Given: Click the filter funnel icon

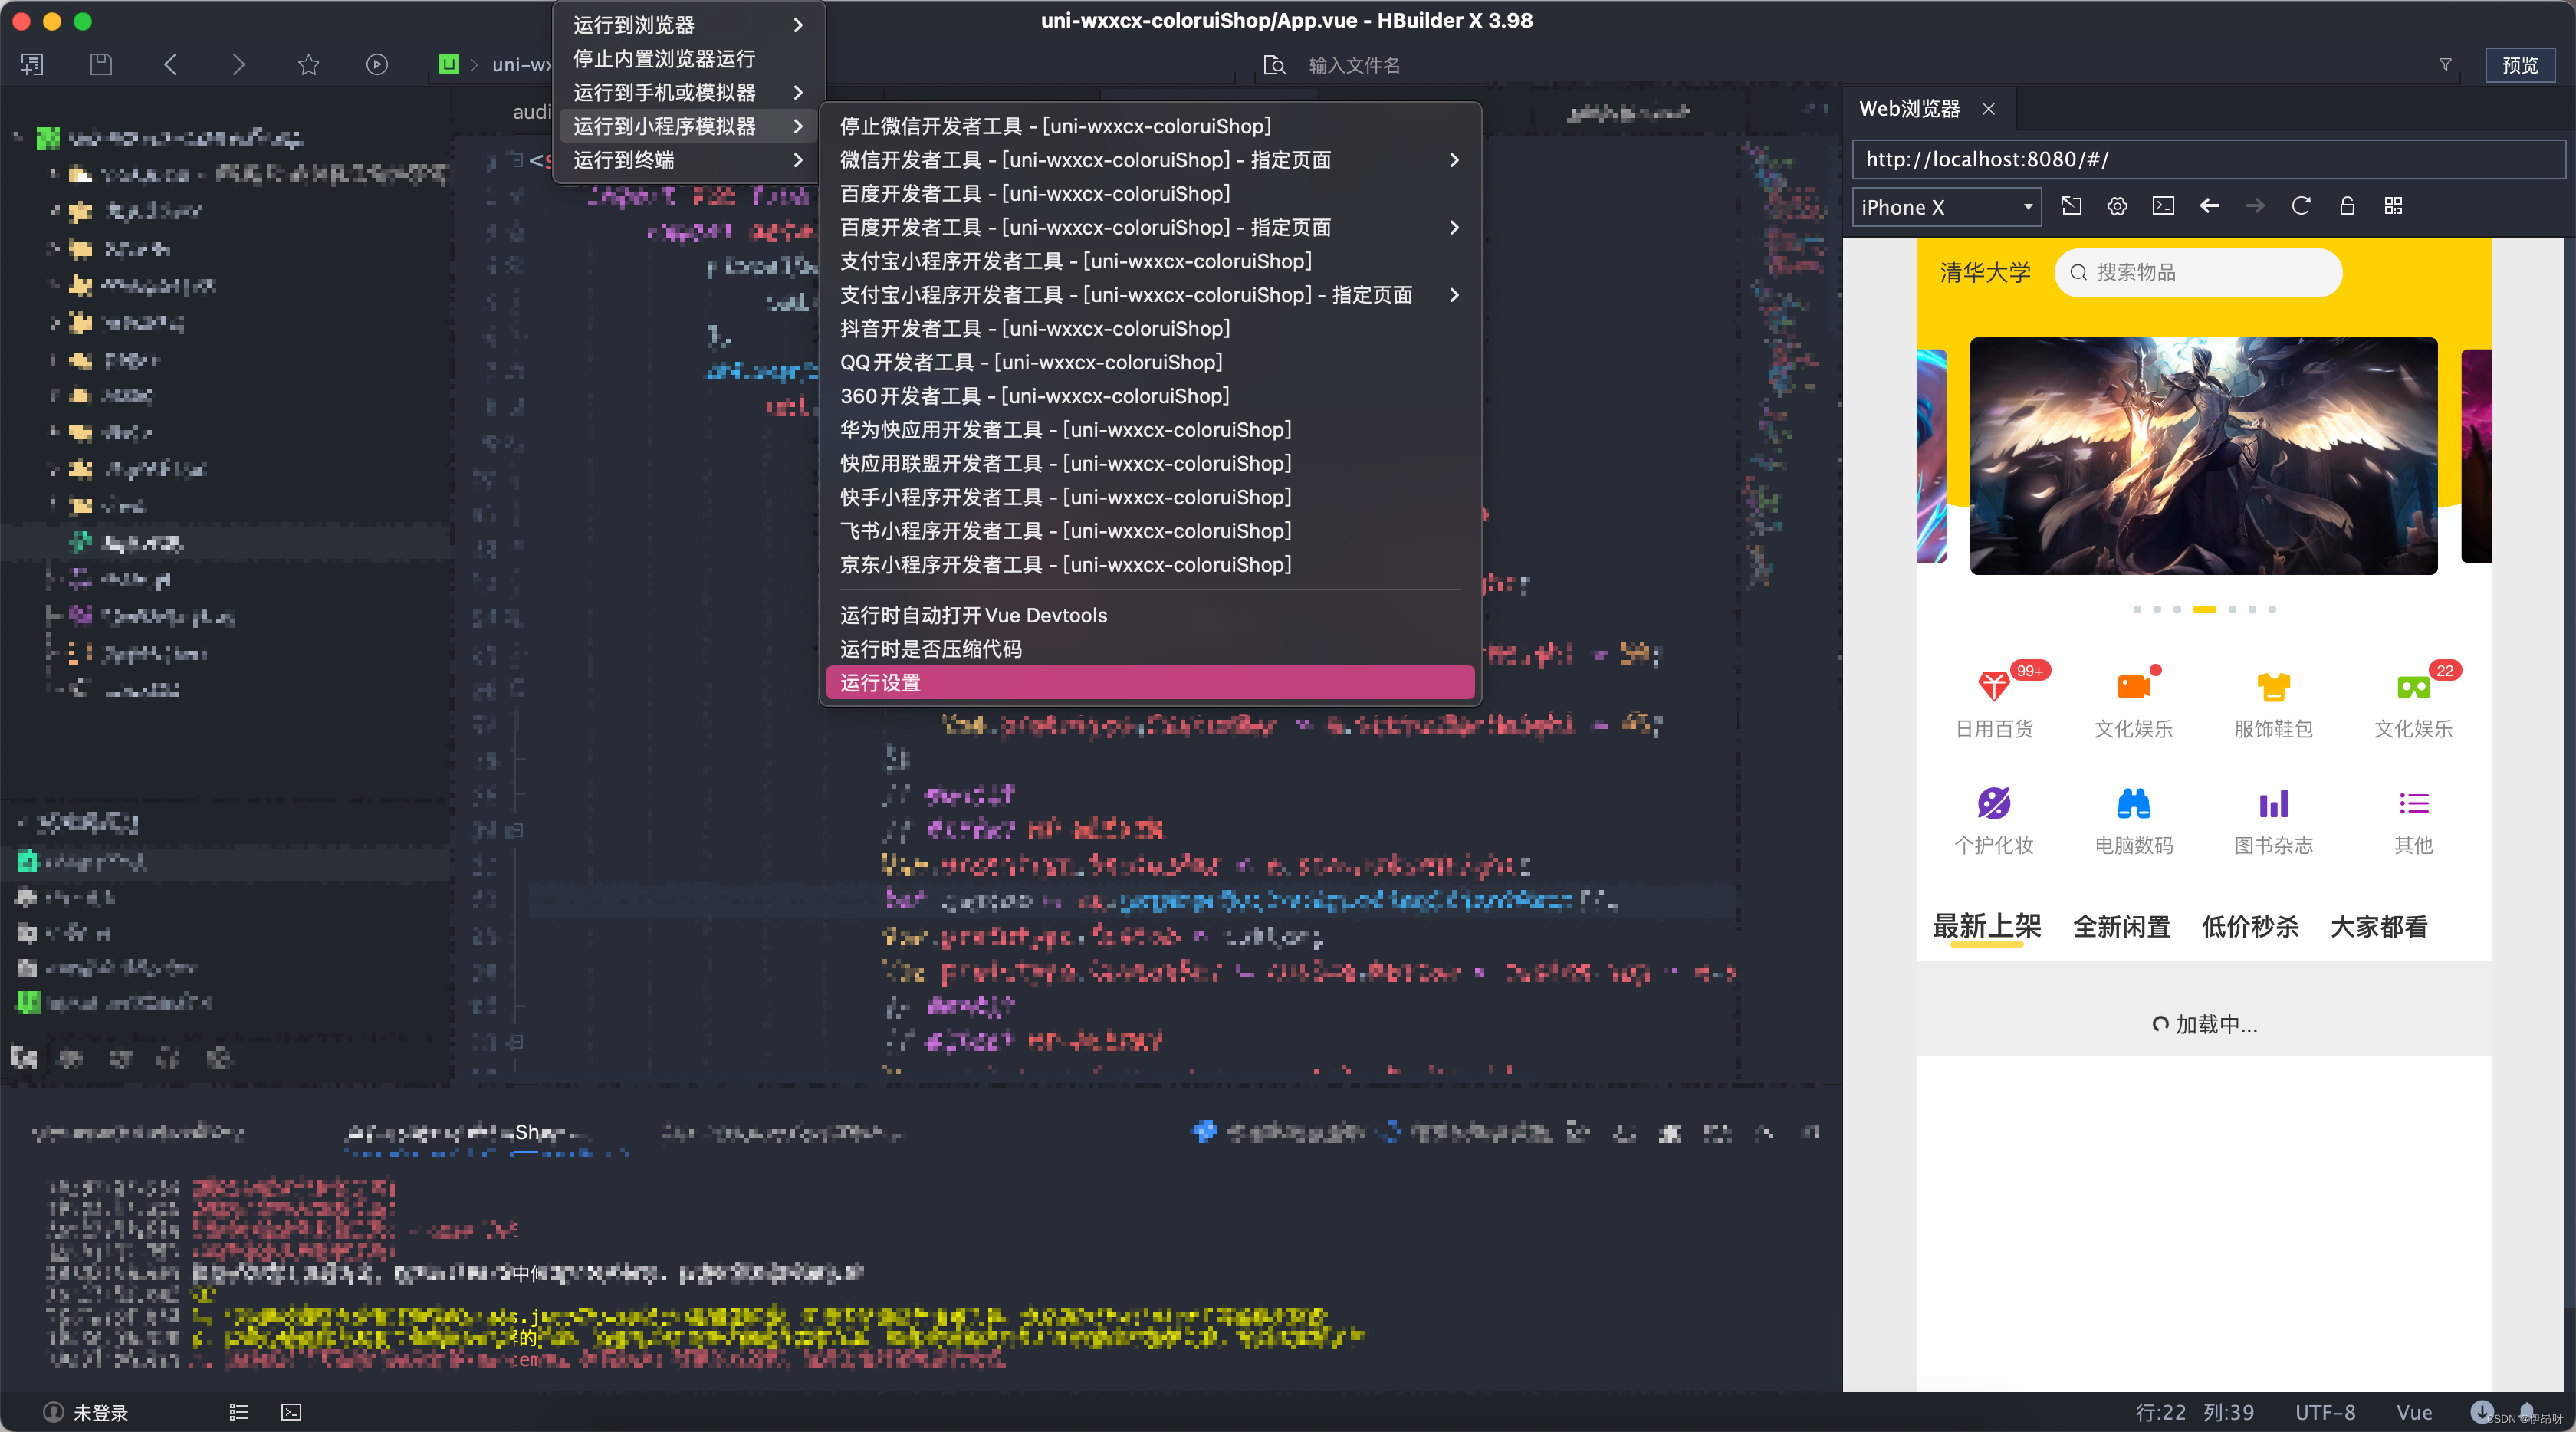Looking at the screenshot, I should pyautogui.click(x=2445, y=65).
